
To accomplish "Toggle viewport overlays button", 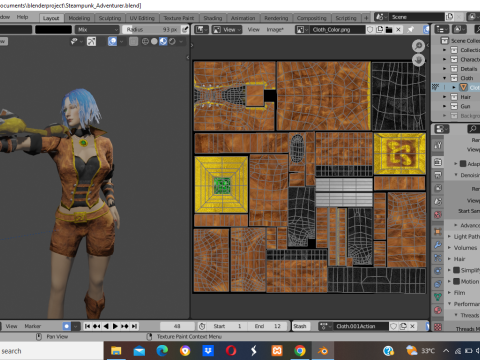I will coord(112,41).
